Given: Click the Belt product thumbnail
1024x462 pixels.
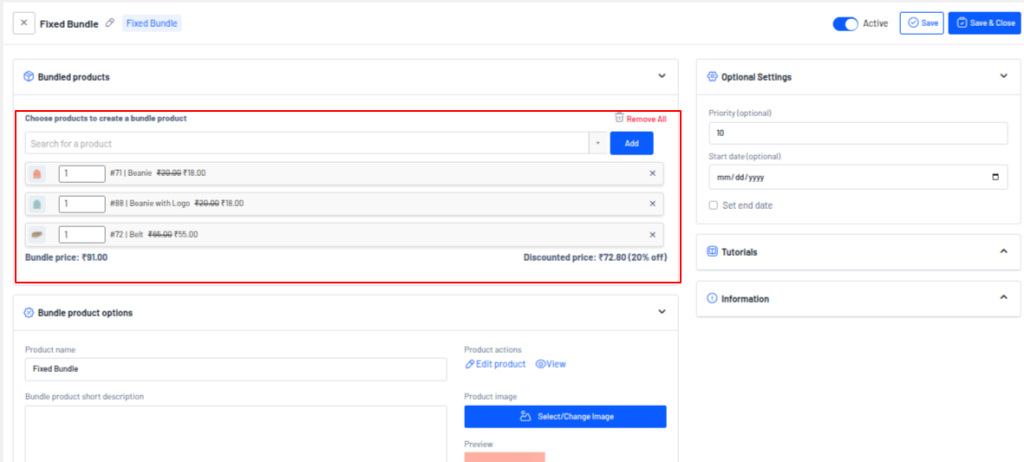Looking at the screenshot, I should (x=37, y=235).
